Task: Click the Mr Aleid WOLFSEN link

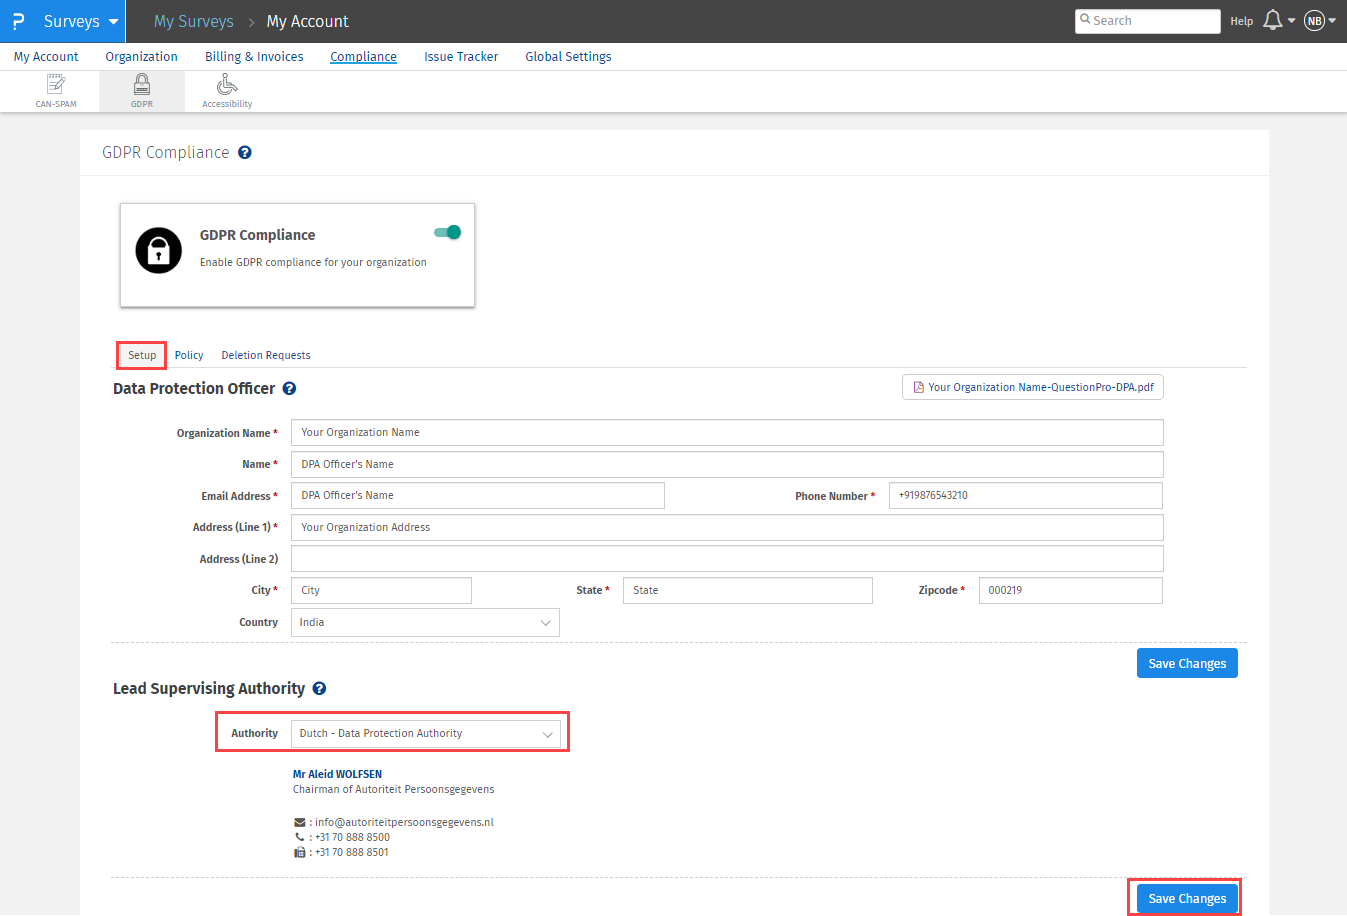Action: pos(337,774)
